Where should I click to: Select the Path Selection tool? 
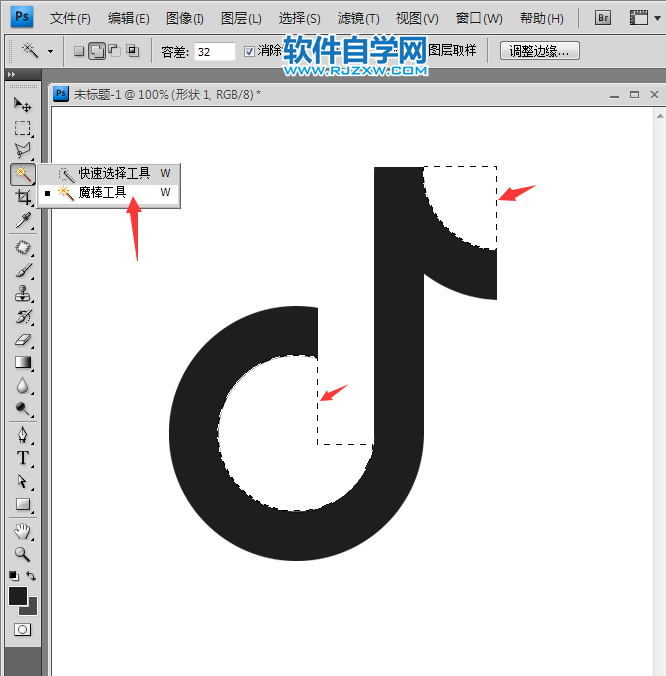[x=22, y=481]
